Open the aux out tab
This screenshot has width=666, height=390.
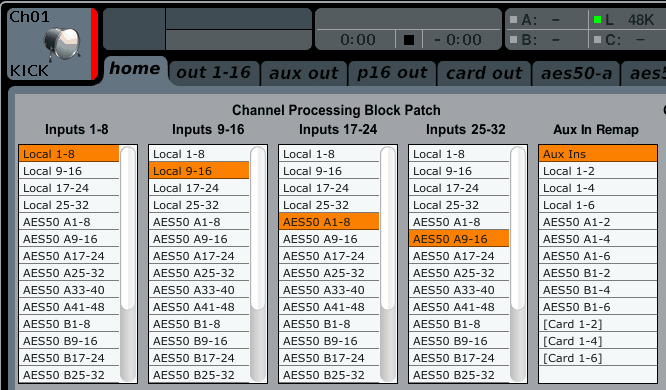pyautogui.click(x=304, y=73)
